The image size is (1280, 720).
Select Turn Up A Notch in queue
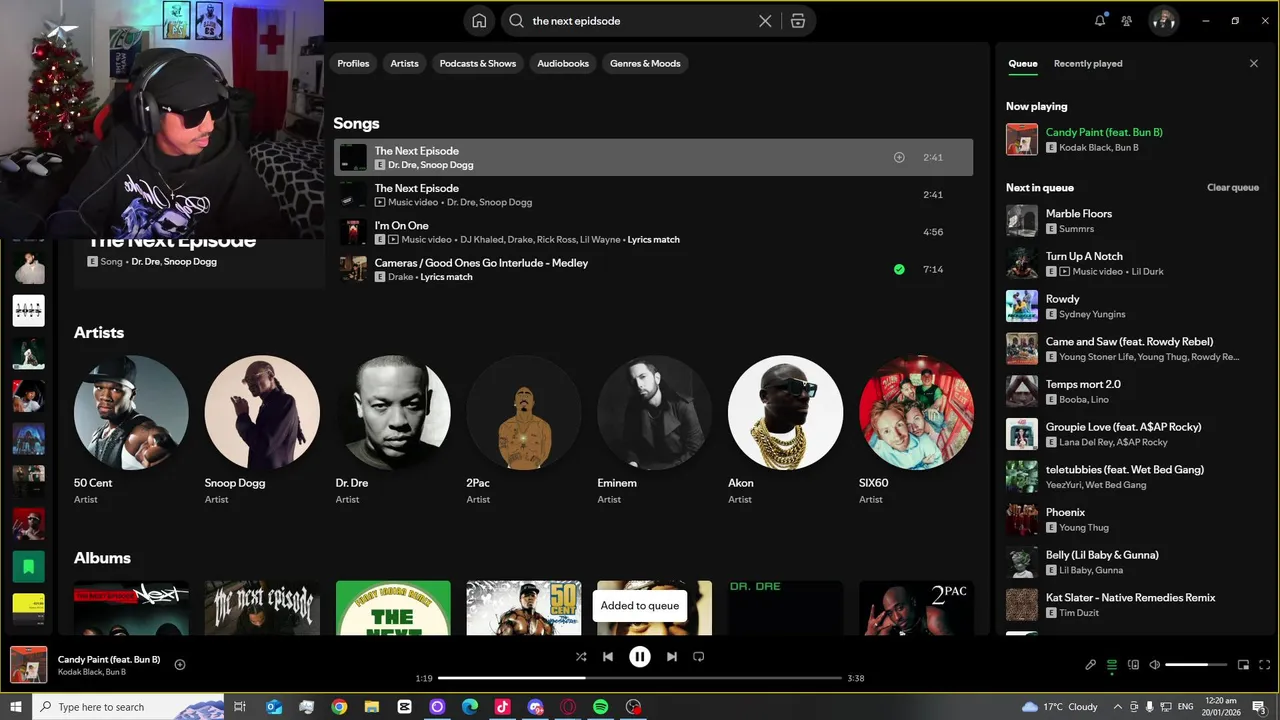(1133, 263)
